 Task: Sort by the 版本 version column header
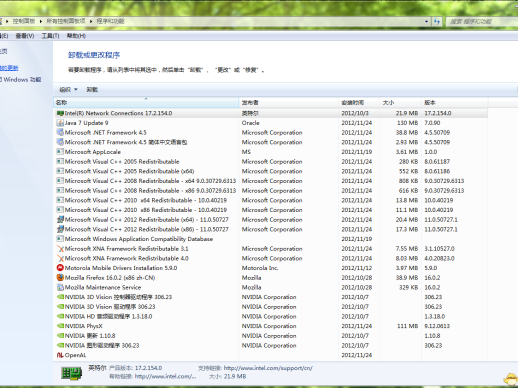point(455,103)
